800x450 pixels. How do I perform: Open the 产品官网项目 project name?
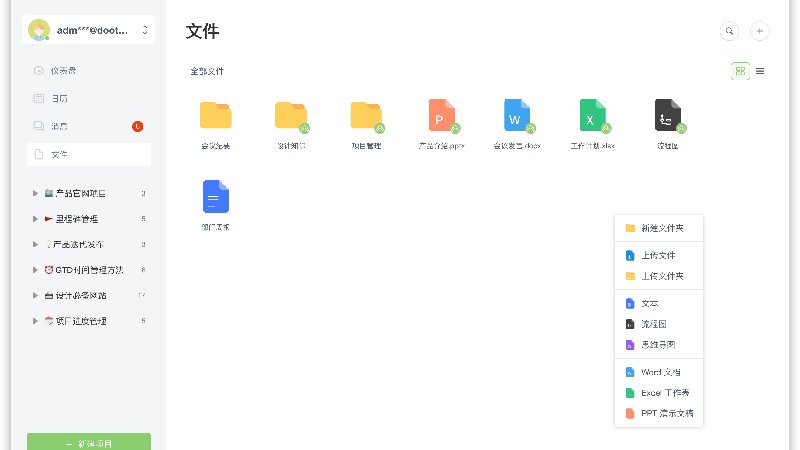[81, 193]
